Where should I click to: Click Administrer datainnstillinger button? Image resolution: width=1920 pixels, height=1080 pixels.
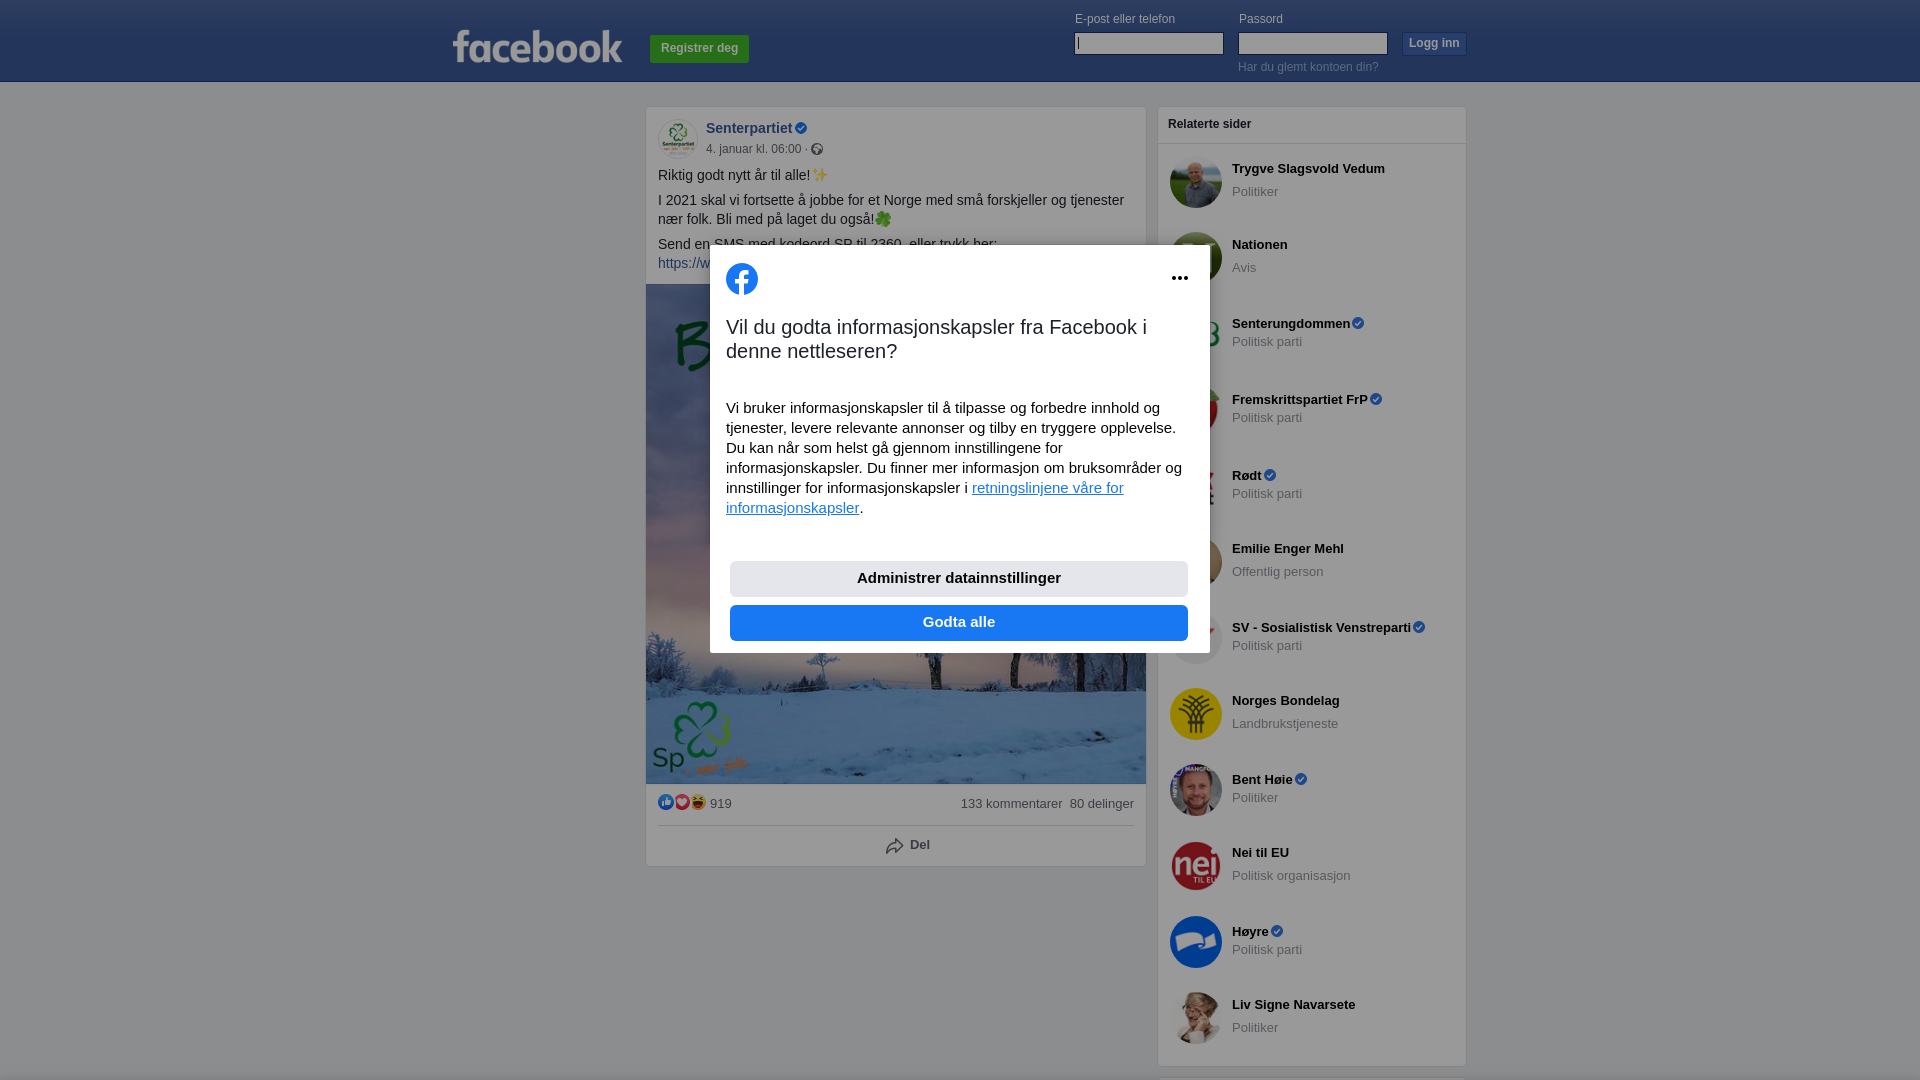point(959,579)
